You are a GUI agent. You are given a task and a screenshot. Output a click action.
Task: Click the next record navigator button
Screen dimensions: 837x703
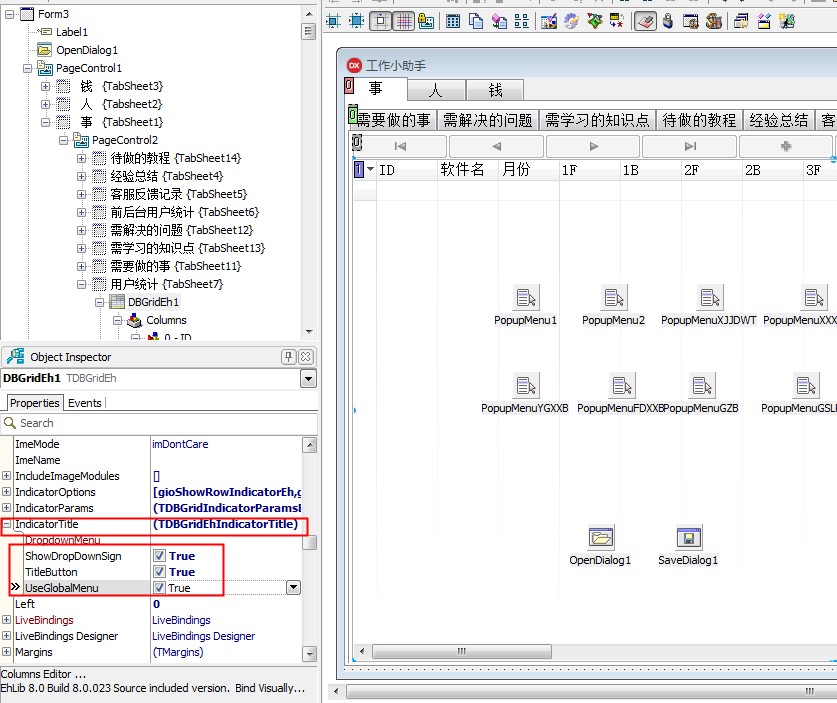(x=593, y=146)
